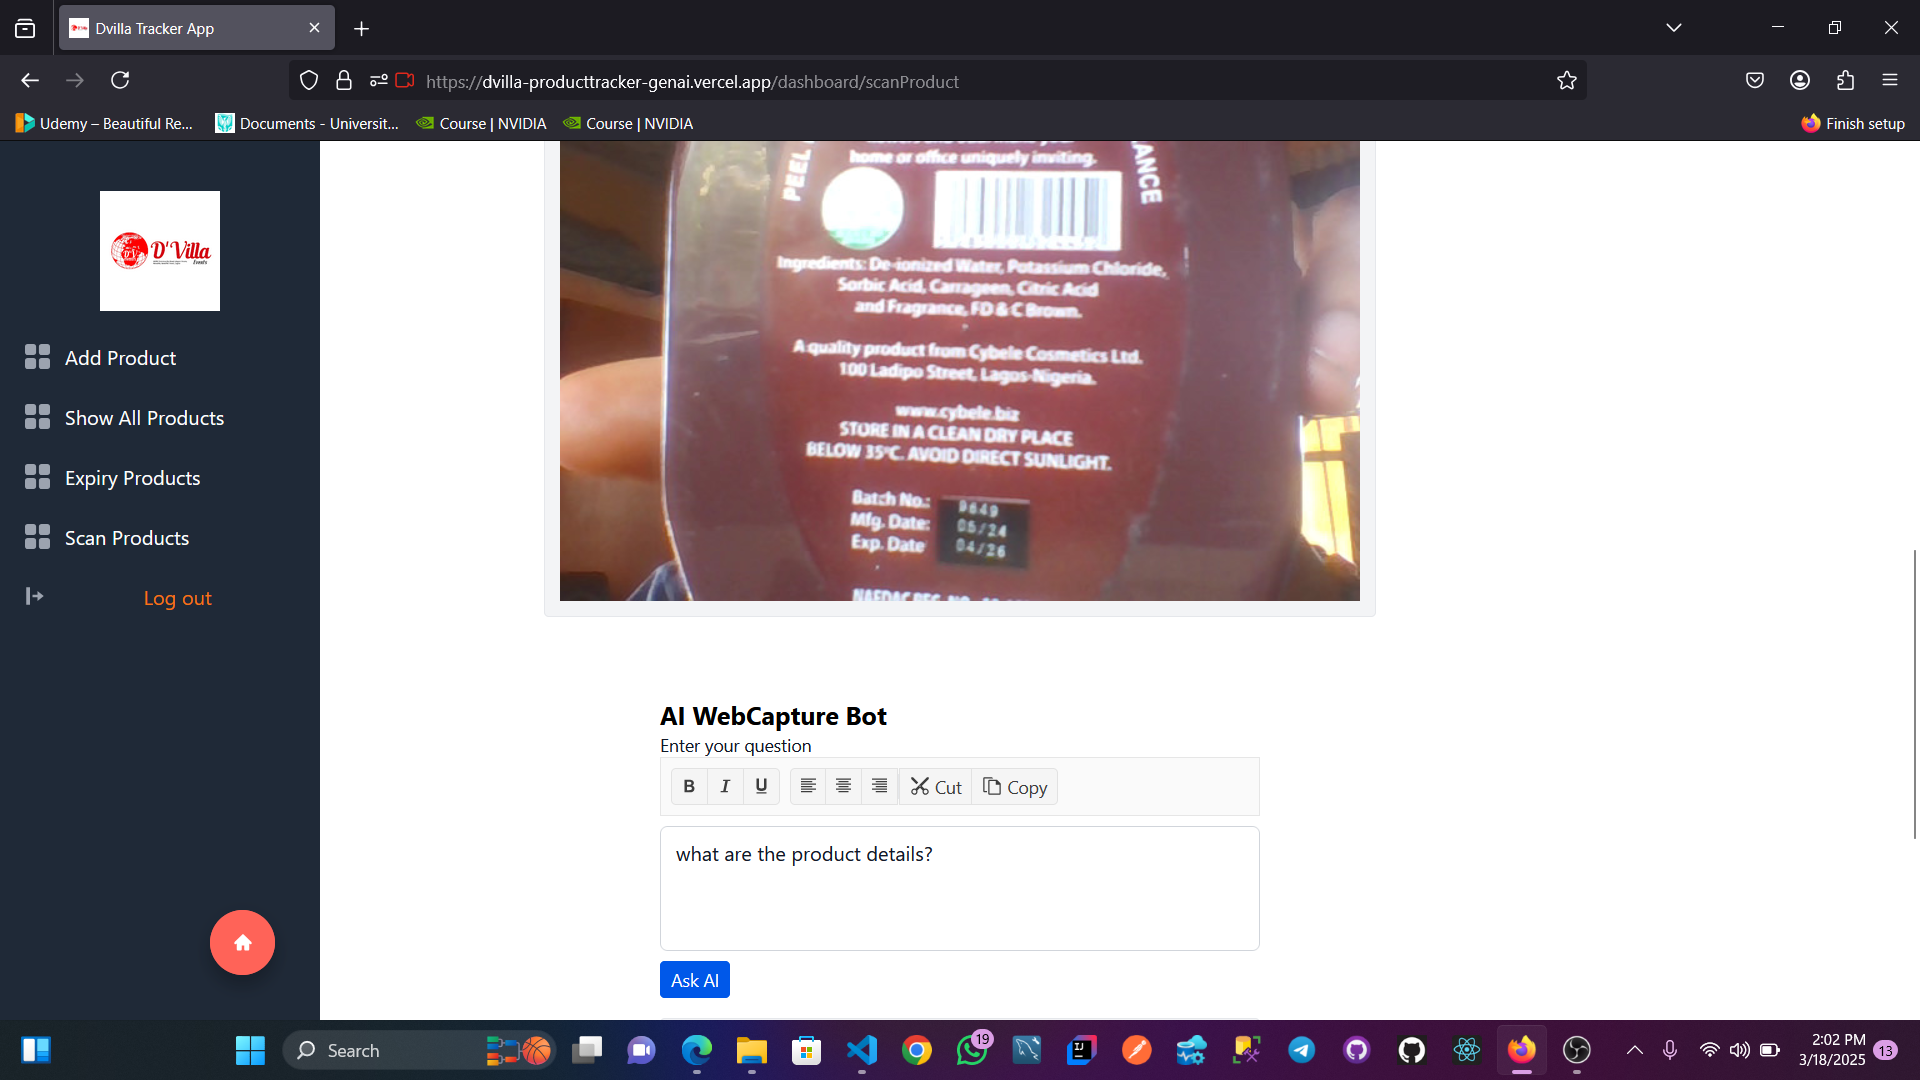Open Google Chrome from taskbar
The width and height of the screenshot is (1920, 1080).
[x=917, y=1050]
